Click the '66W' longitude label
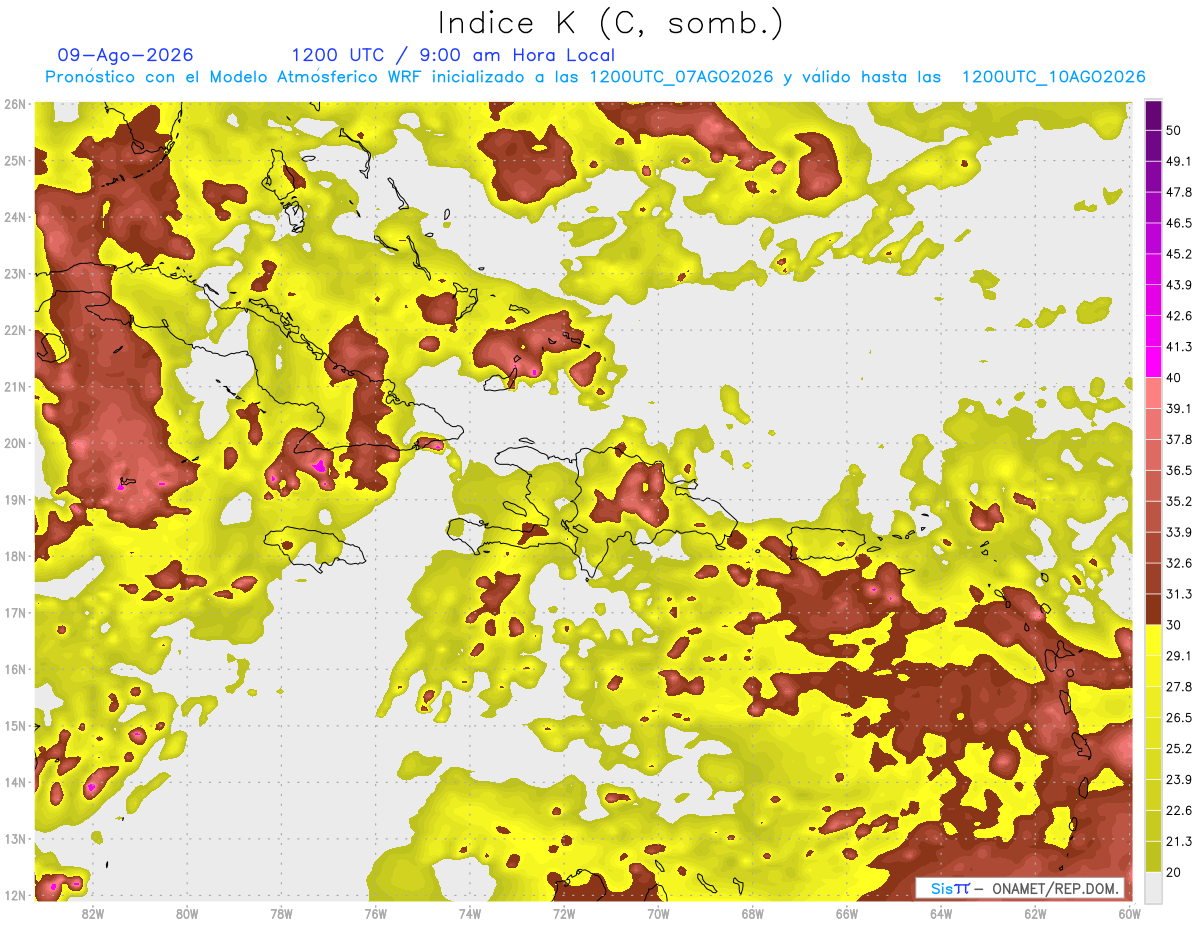This screenshot has width=1200, height=927. pos(847,914)
